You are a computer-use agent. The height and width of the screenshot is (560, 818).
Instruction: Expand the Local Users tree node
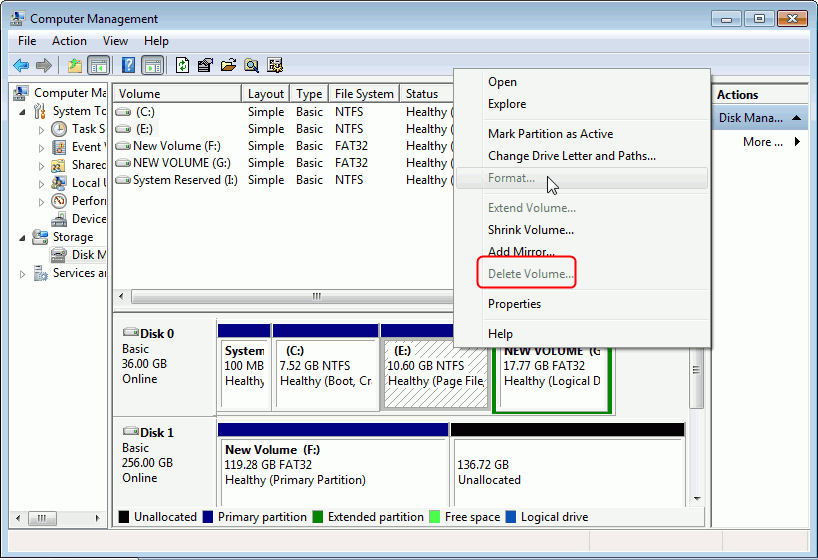41,184
